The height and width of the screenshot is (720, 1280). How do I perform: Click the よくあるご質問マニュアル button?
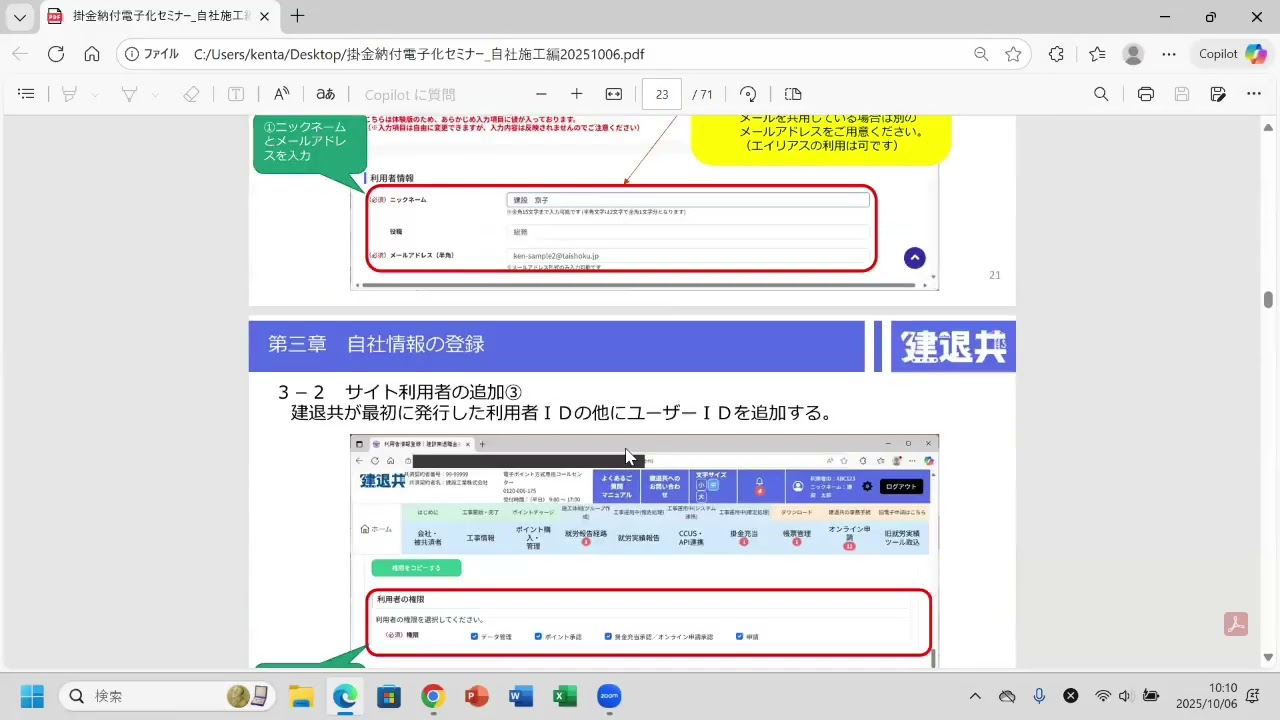click(616, 486)
